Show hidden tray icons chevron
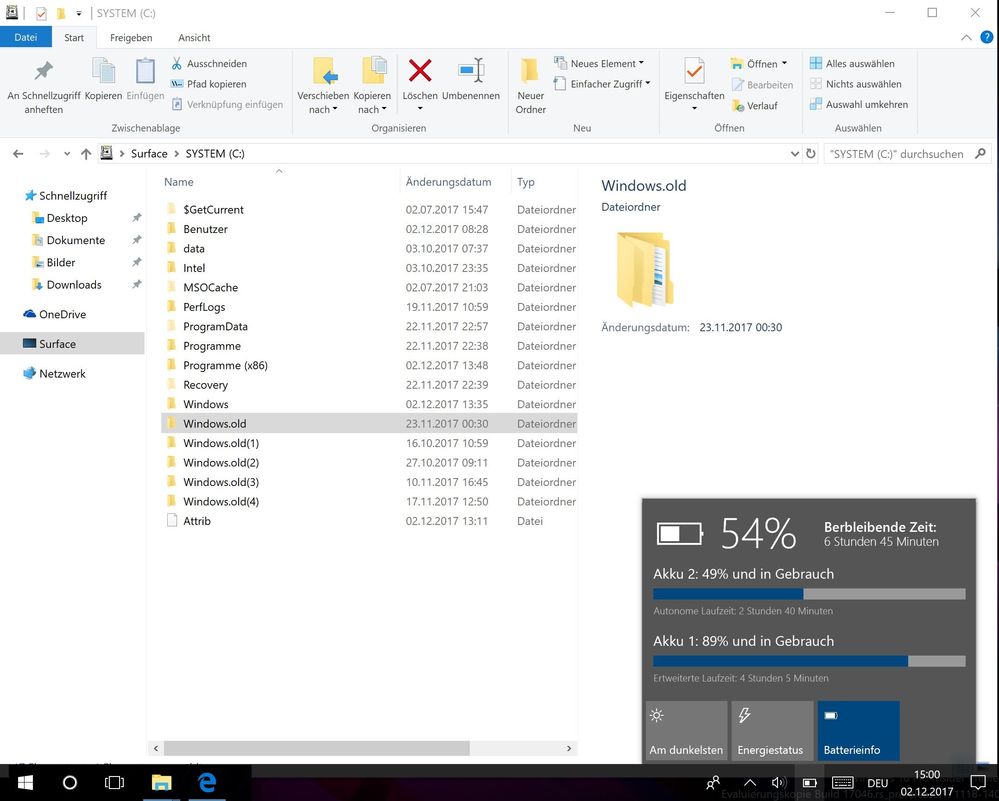999x801 pixels. point(750,783)
